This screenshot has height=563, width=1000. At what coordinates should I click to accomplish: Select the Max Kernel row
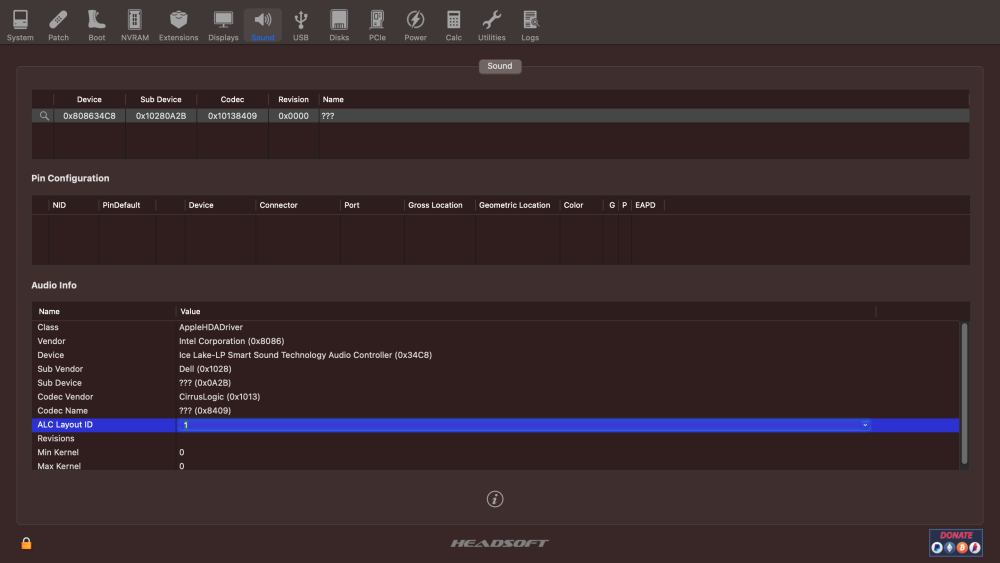pos(496,466)
